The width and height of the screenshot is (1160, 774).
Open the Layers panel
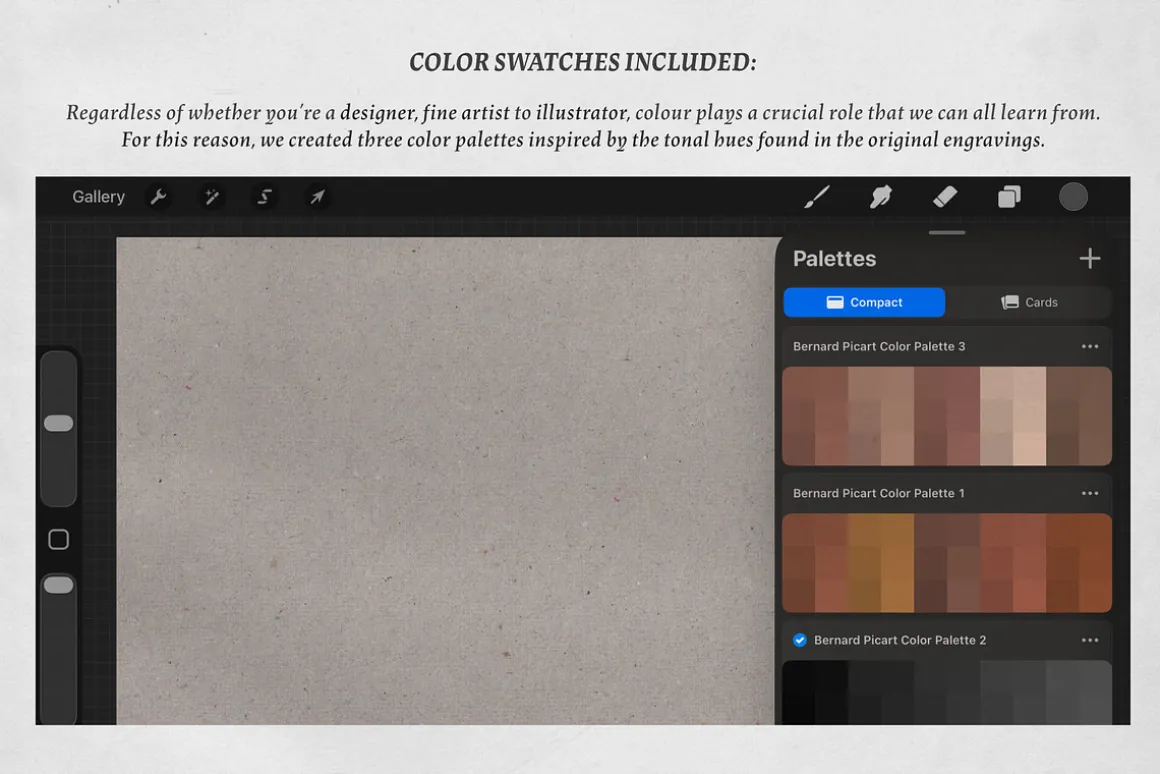click(1009, 197)
